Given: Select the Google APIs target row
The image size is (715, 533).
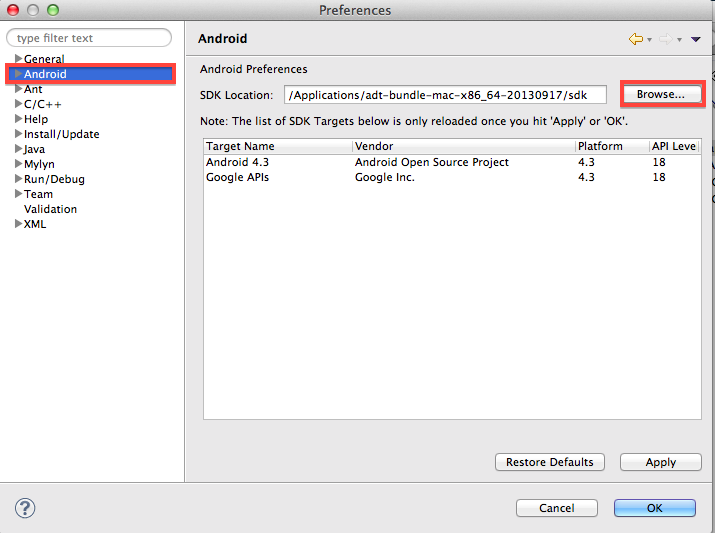Looking at the screenshot, I should point(452,177).
